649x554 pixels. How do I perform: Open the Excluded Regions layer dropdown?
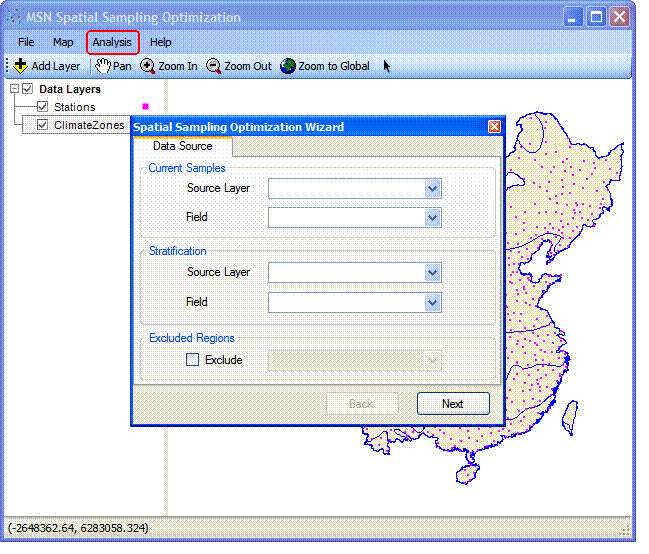point(433,361)
